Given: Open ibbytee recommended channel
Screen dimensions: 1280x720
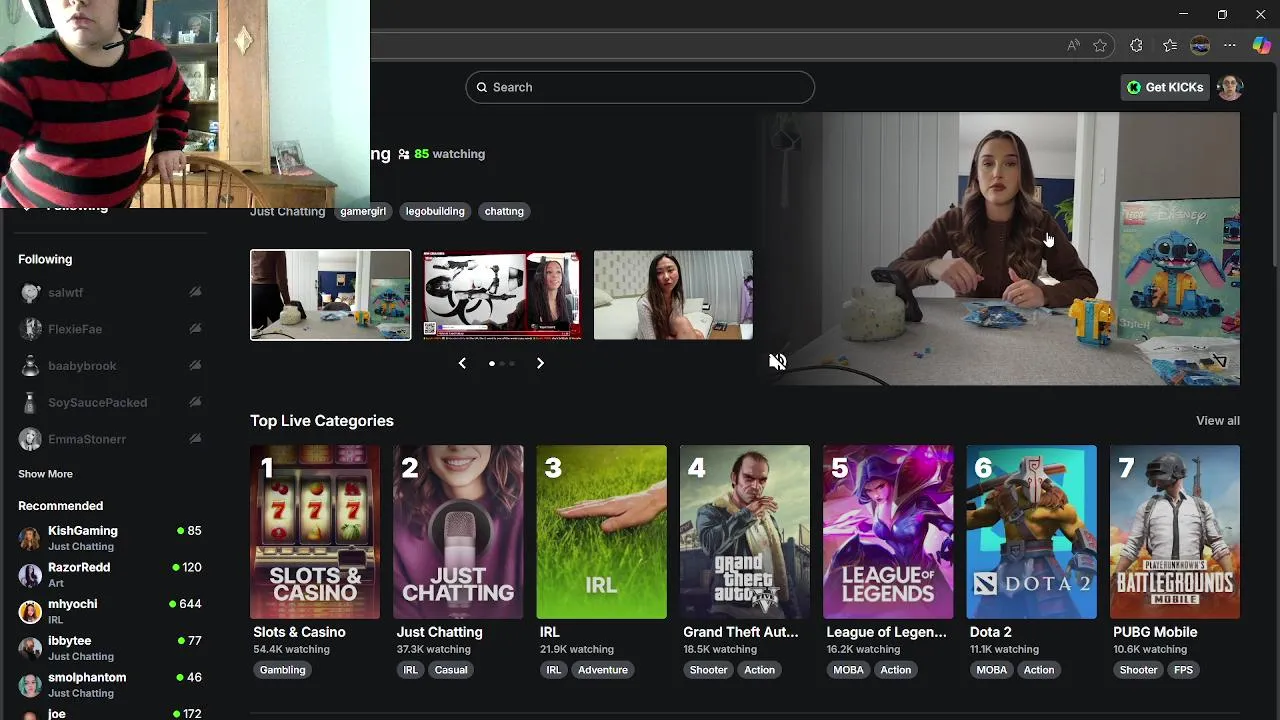Looking at the screenshot, I should [x=110, y=648].
